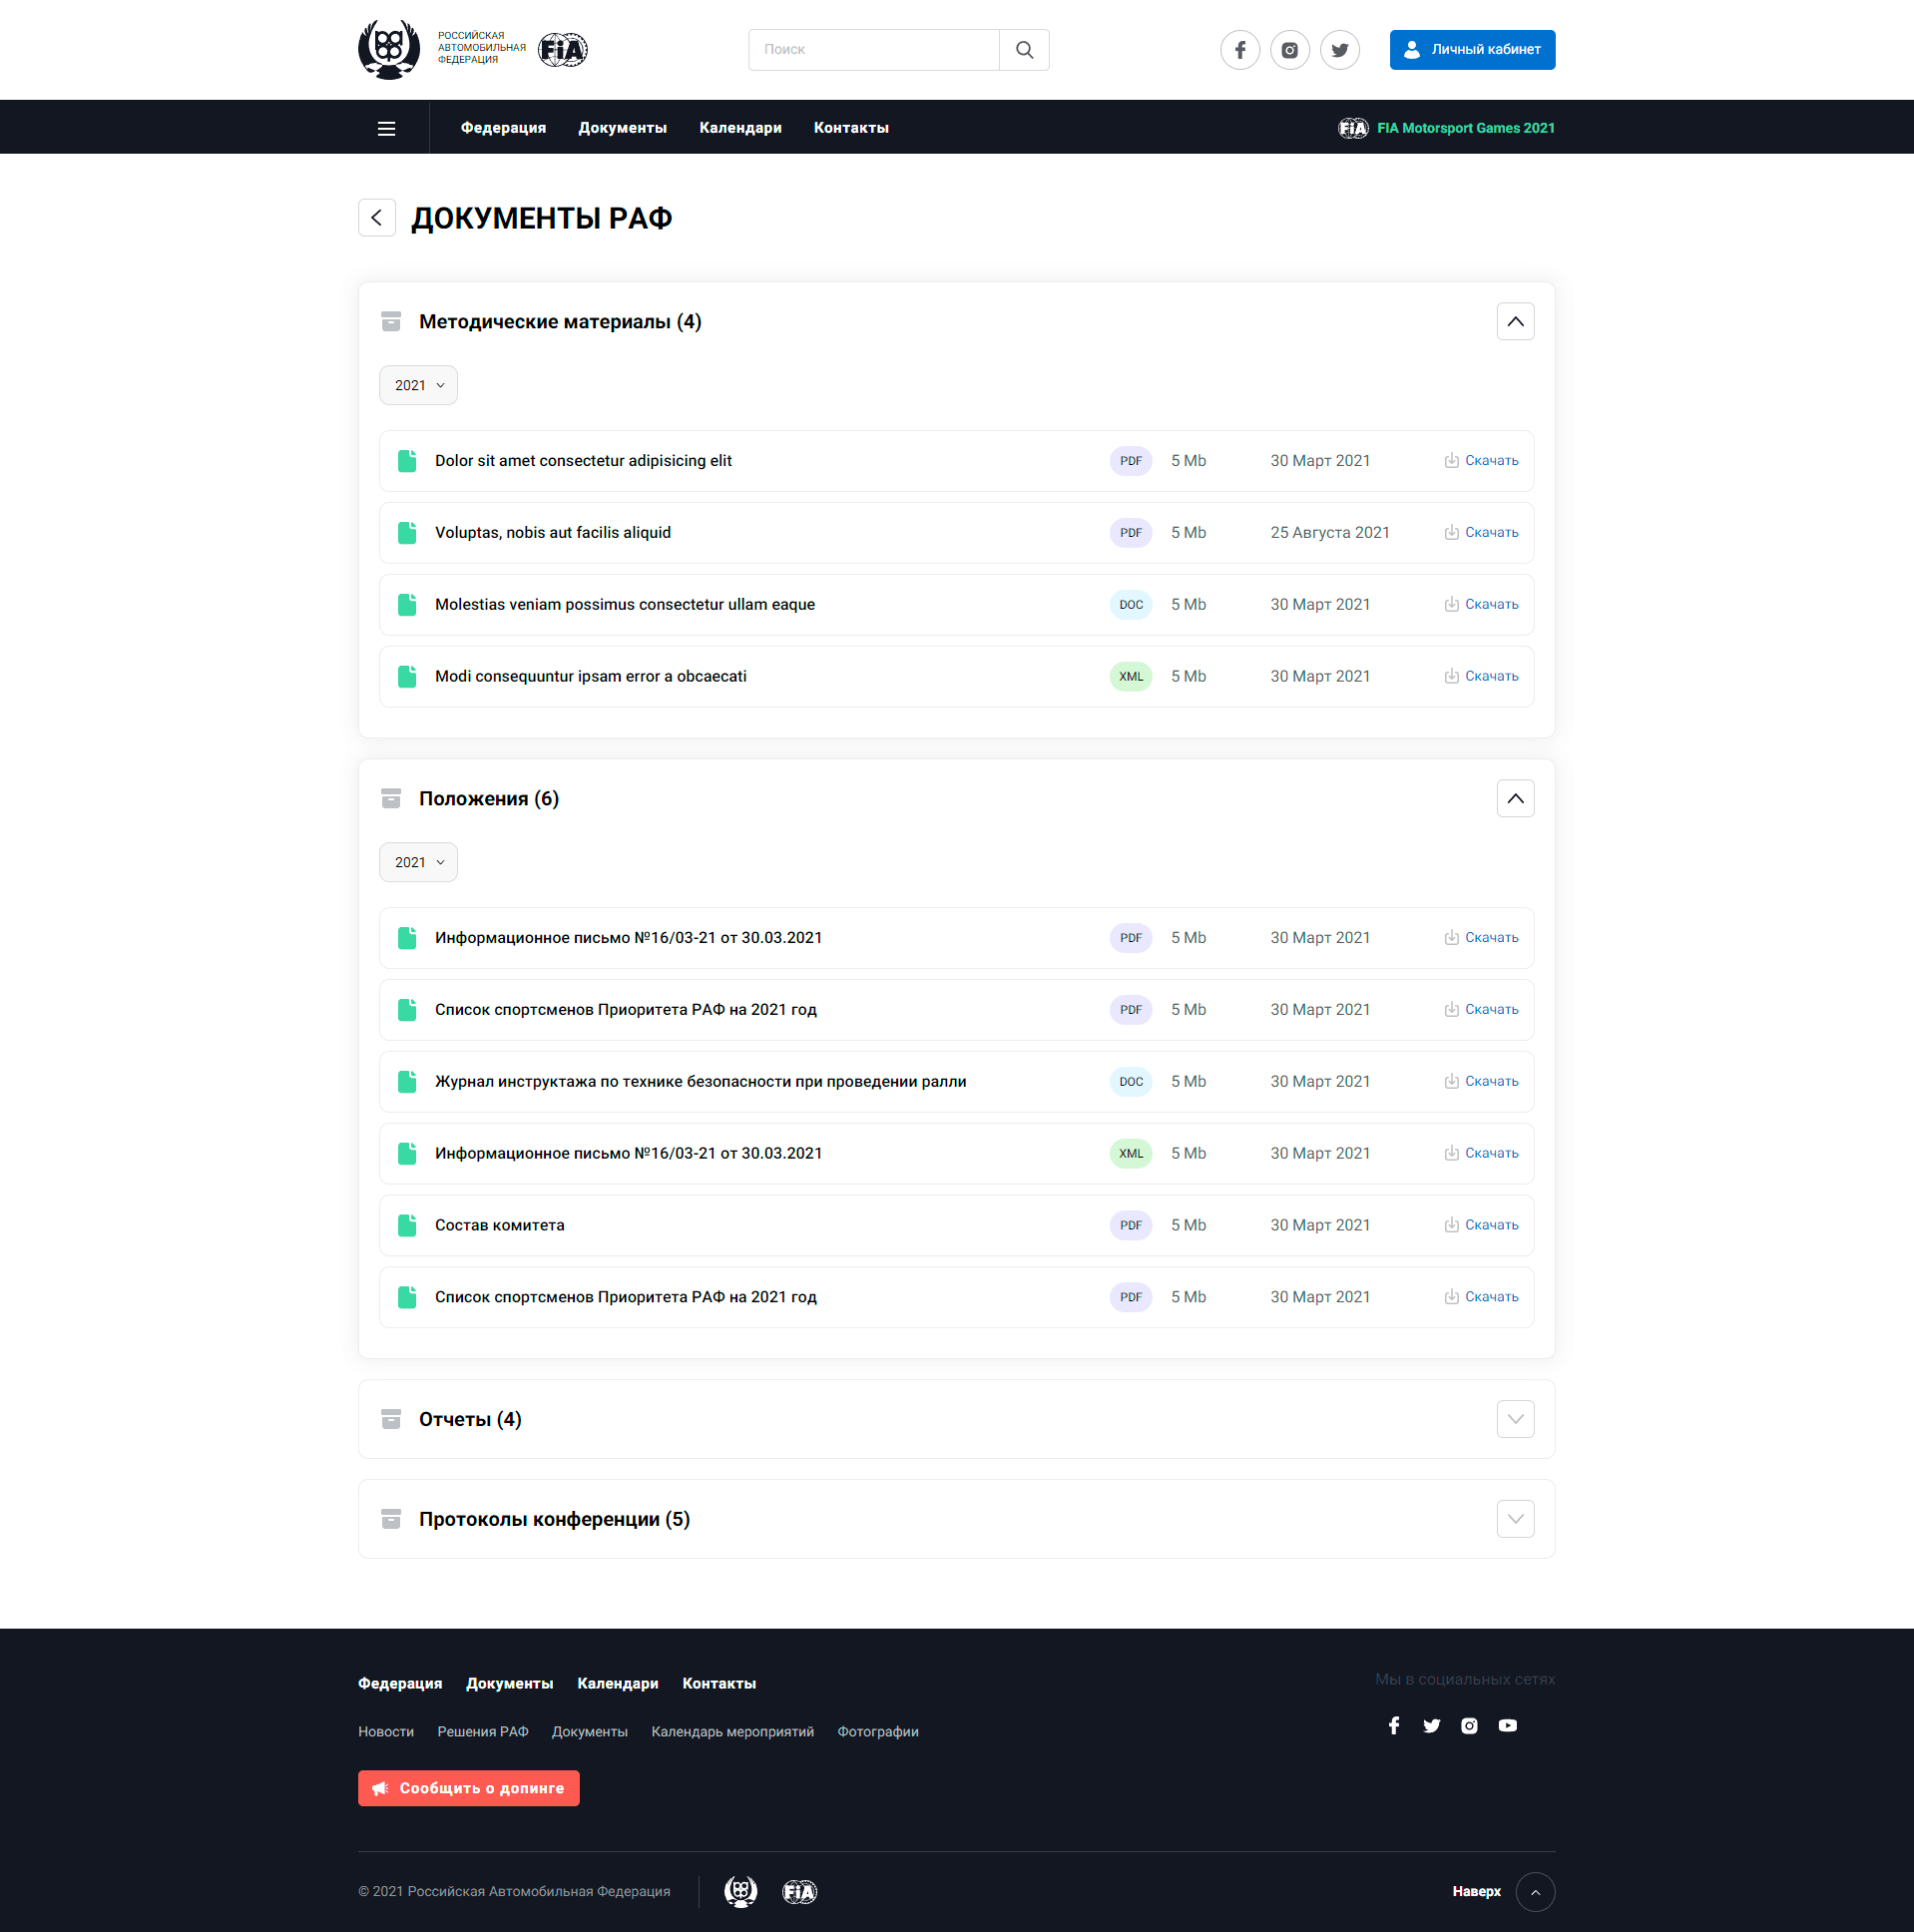The width and height of the screenshot is (1914, 1932).
Task: Open Журнал инструктажа по технике безопасности row
Action: pos(956,1082)
